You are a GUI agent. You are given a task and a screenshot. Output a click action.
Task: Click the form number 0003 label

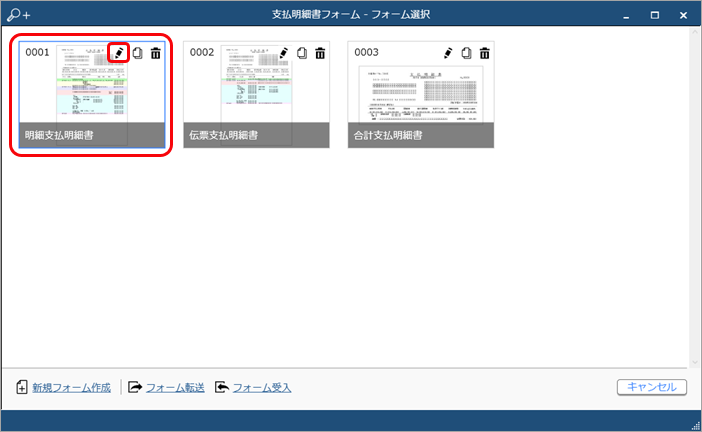click(x=366, y=52)
